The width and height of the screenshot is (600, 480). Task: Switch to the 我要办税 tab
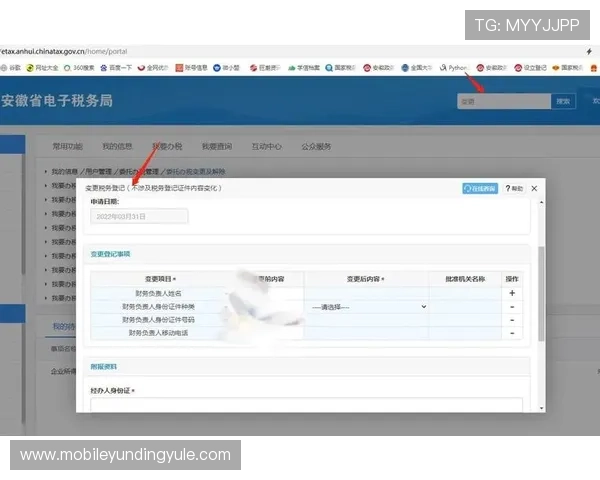click(x=167, y=146)
